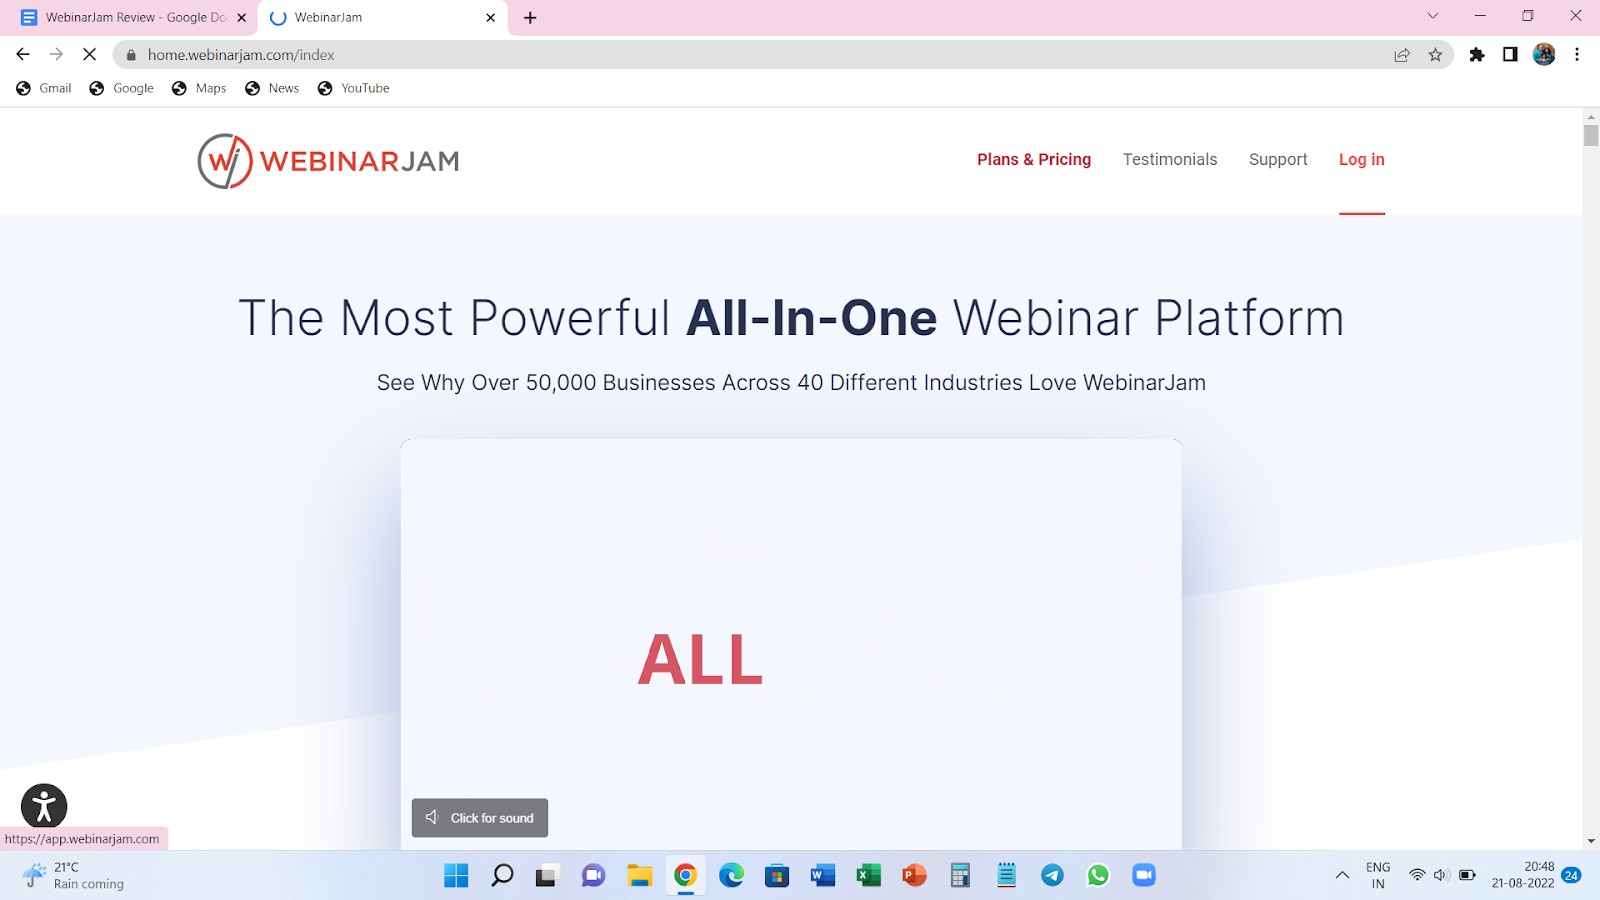Open the Chrome side panel icon
This screenshot has width=1600, height=900.
click(x=1510, y=55)
